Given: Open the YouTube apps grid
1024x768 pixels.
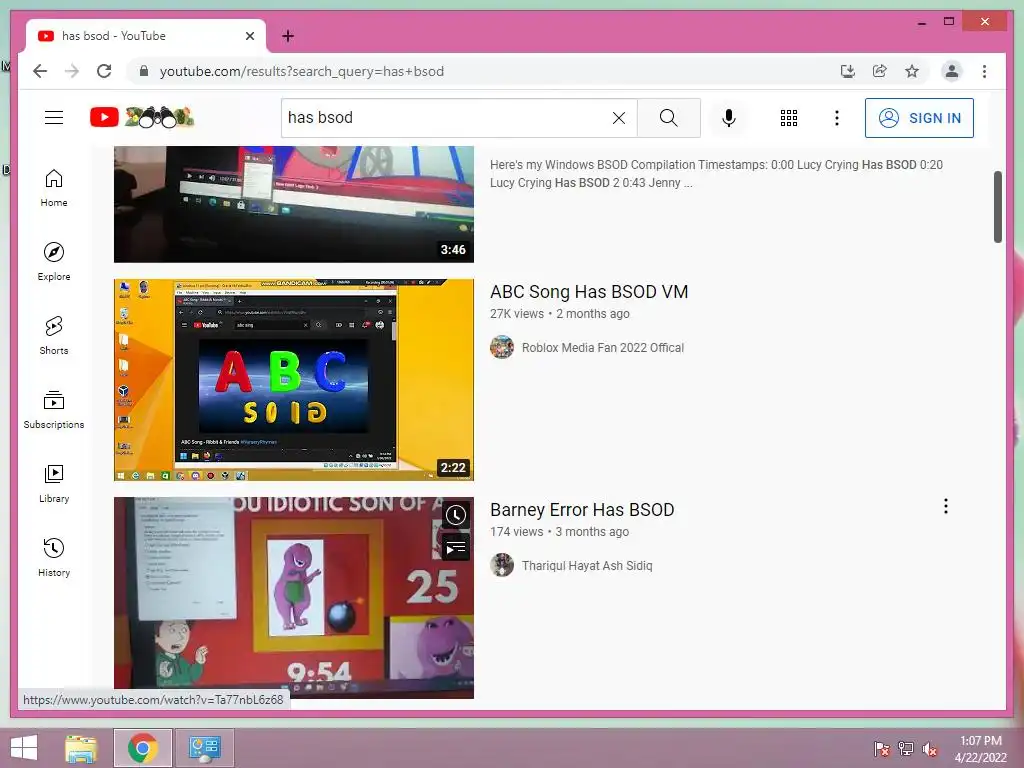Looking at the screenshot, I should 788,118.
